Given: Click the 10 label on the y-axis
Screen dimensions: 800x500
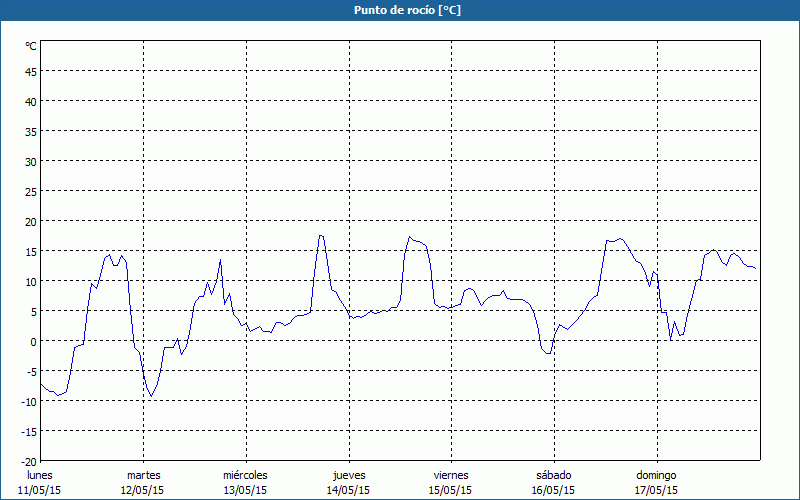Looking at the screenshot, I should (31, 281).
